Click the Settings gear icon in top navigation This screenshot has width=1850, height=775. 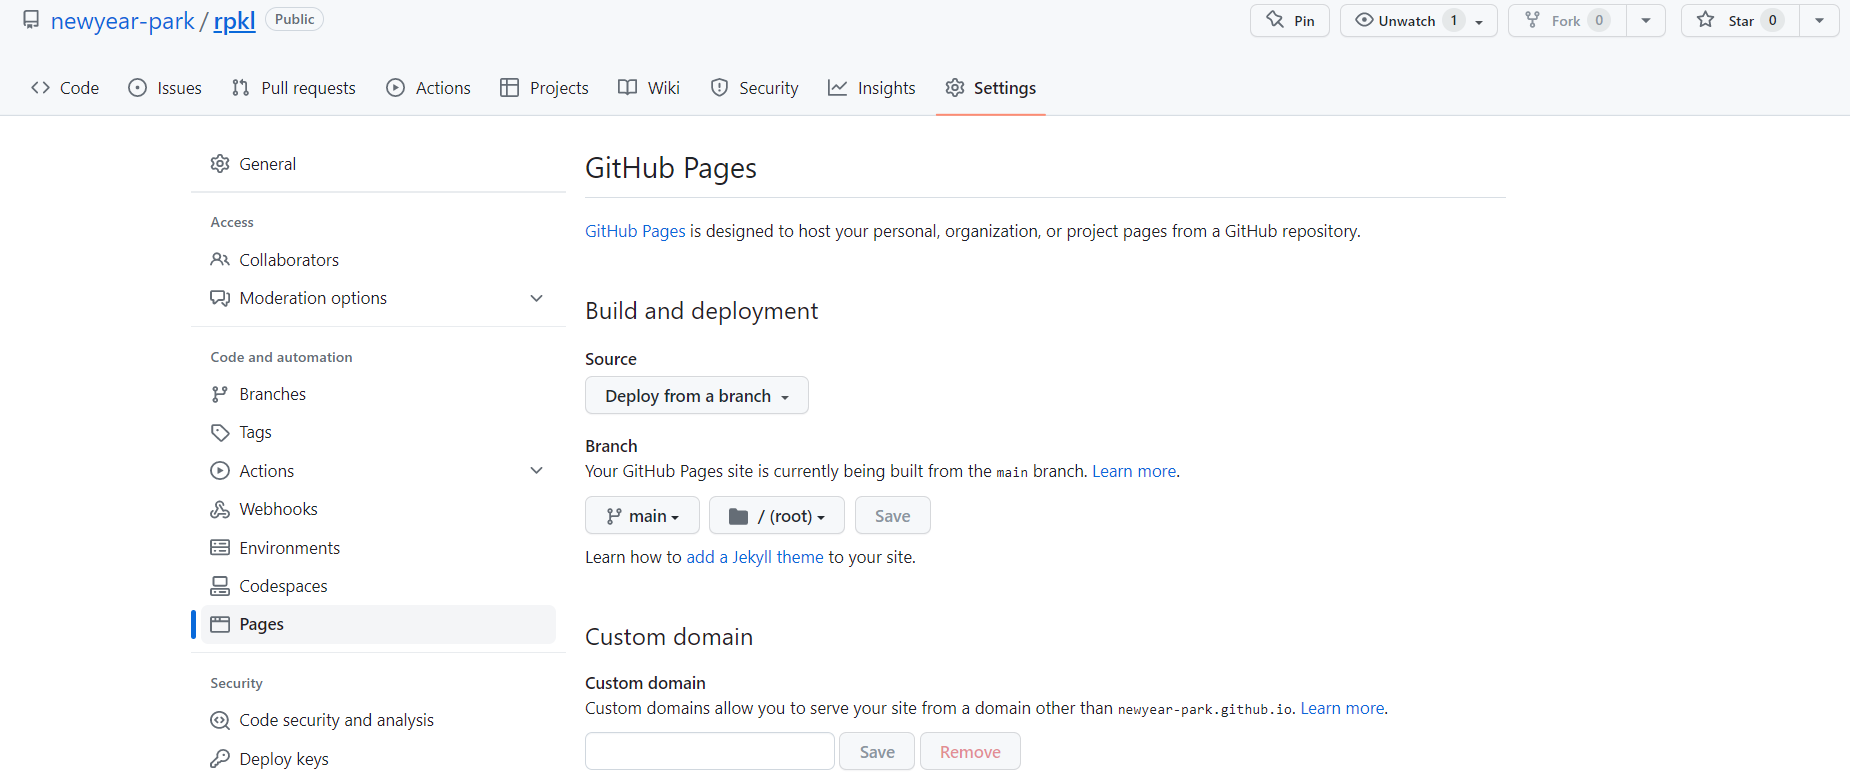pos(955,88)
